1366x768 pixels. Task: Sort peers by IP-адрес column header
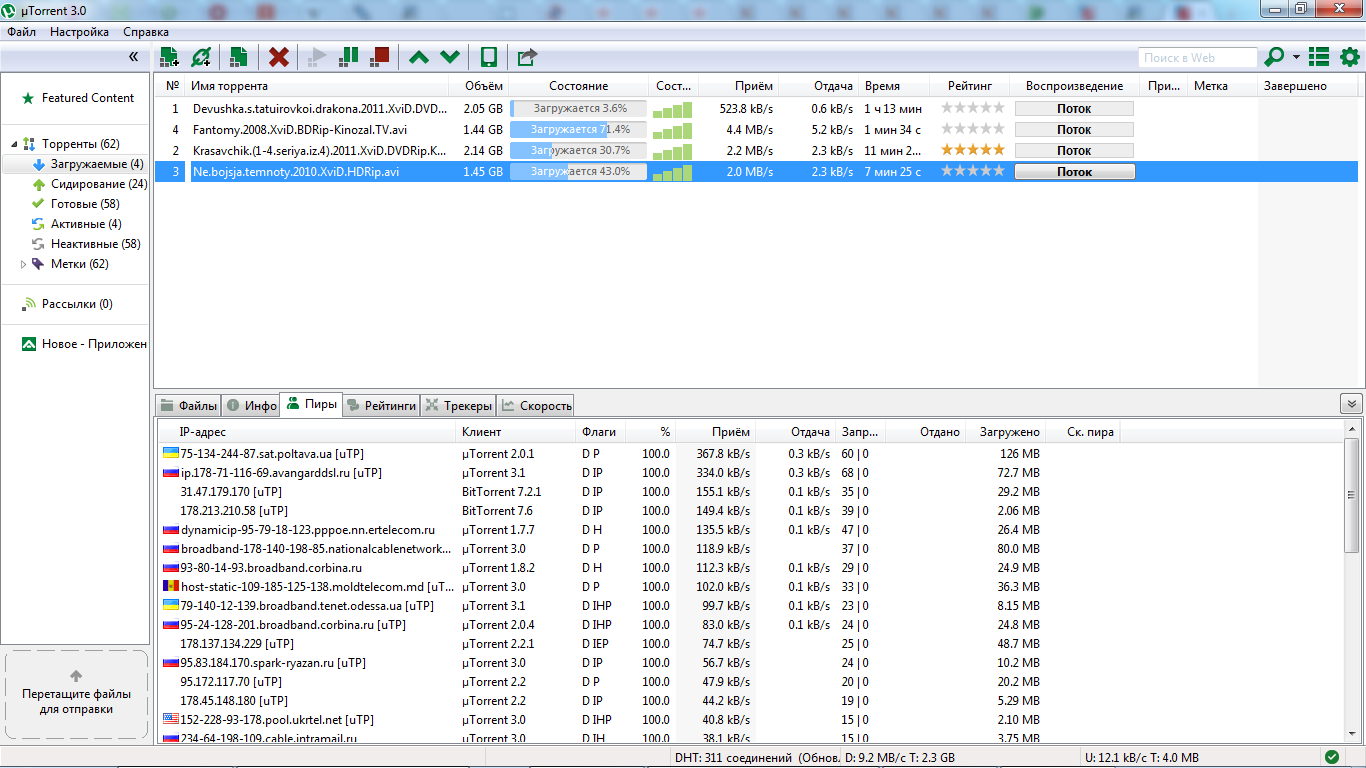point(308,432)
